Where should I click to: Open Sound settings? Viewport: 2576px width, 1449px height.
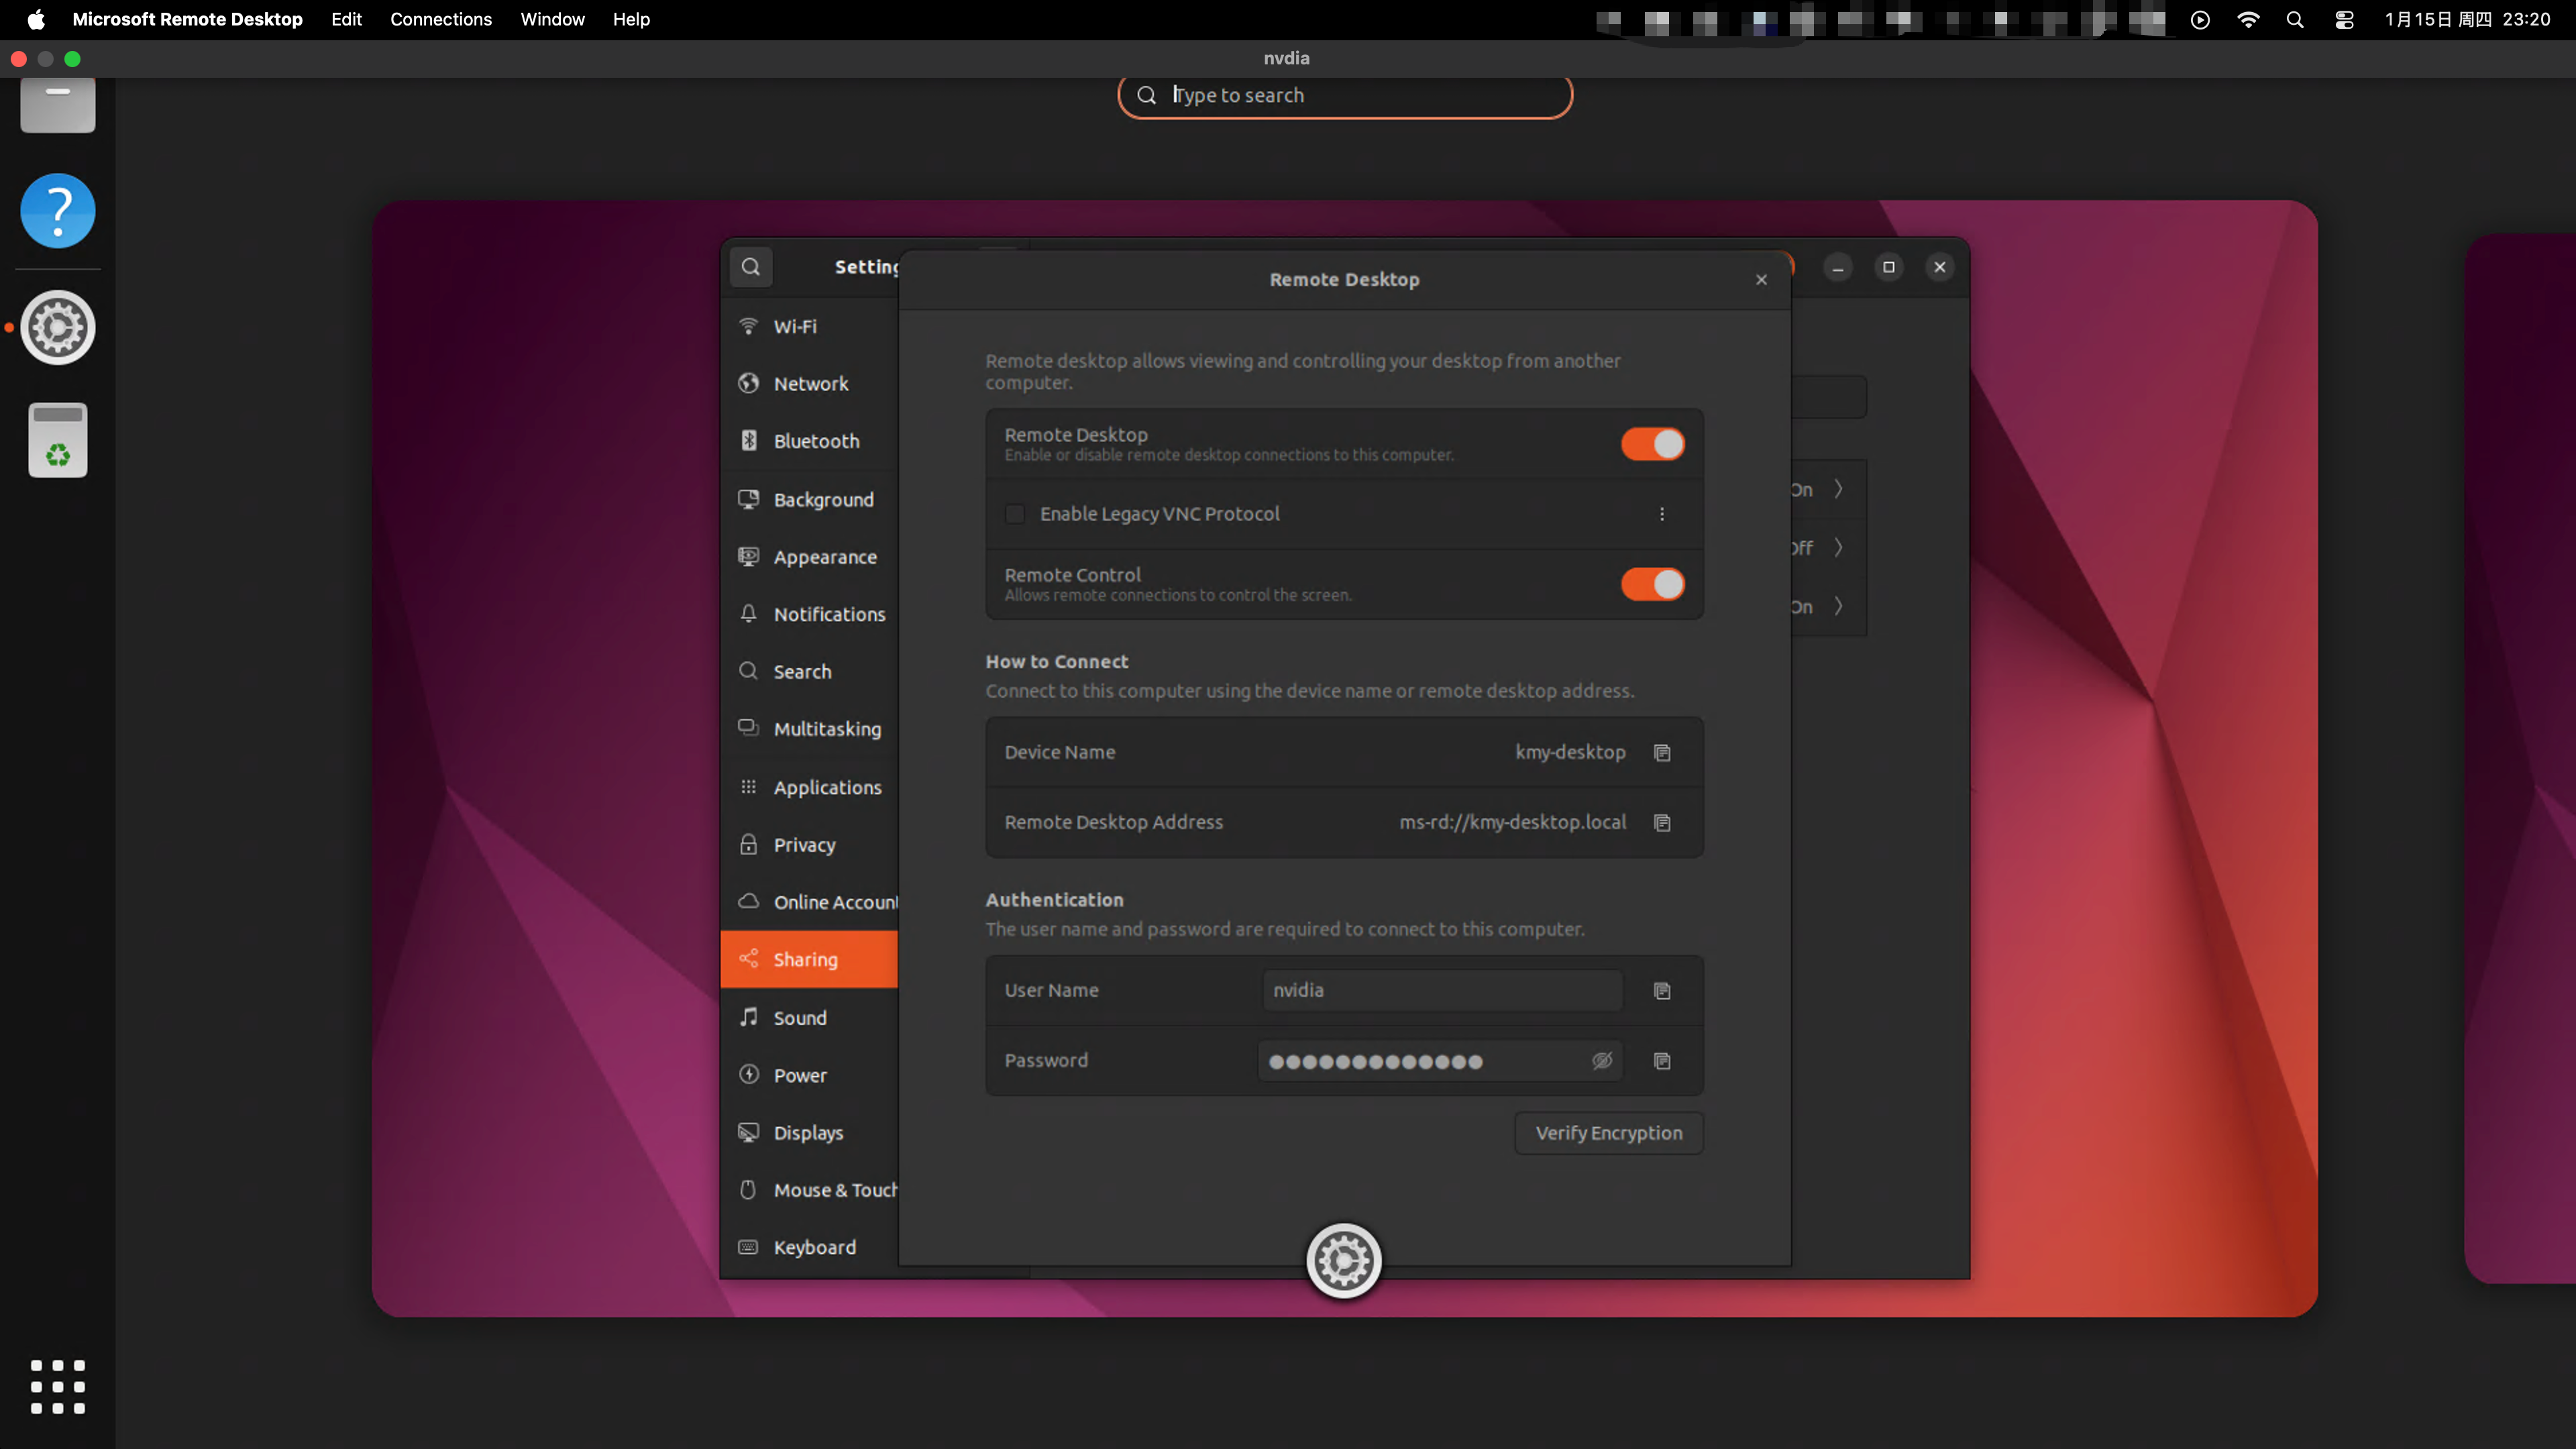809,1018
